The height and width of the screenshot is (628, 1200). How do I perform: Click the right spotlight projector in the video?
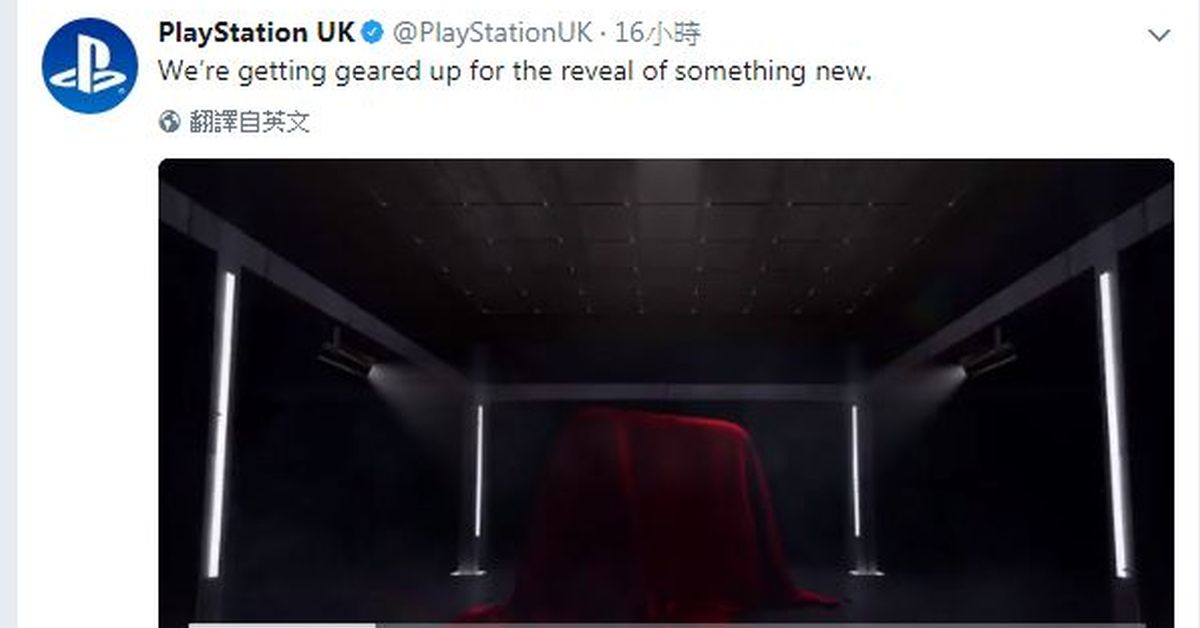pos(988,355)
